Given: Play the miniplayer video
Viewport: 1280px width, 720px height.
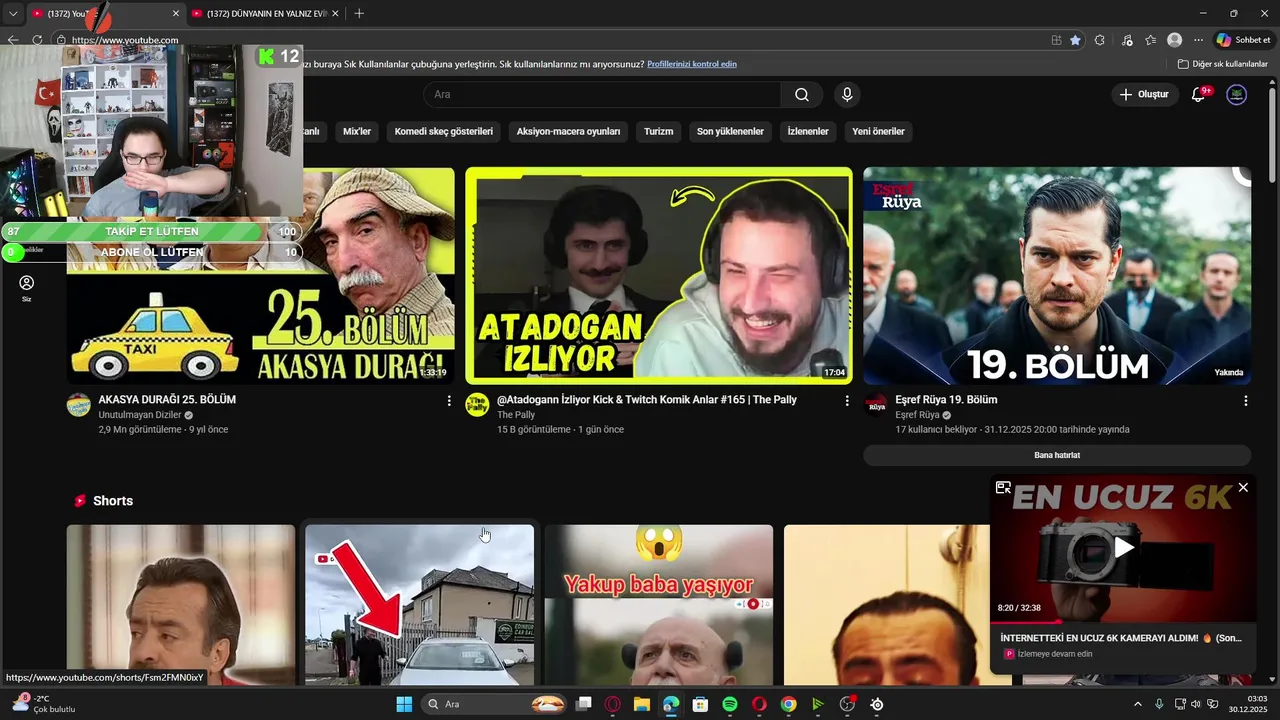Looking at the screenshot, I should pyautogui.click(x=1124, y=547).
